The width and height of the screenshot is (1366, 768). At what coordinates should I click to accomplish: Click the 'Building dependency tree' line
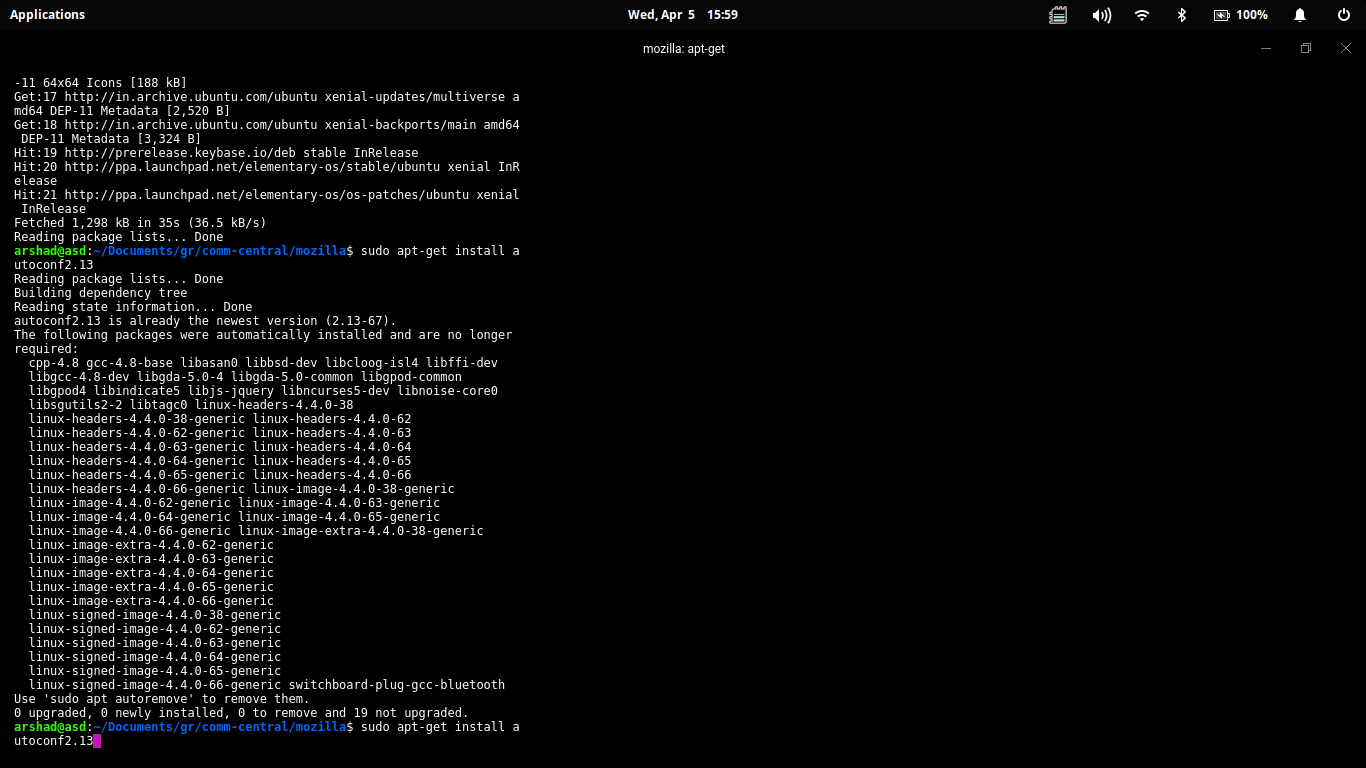click(101, 293)
